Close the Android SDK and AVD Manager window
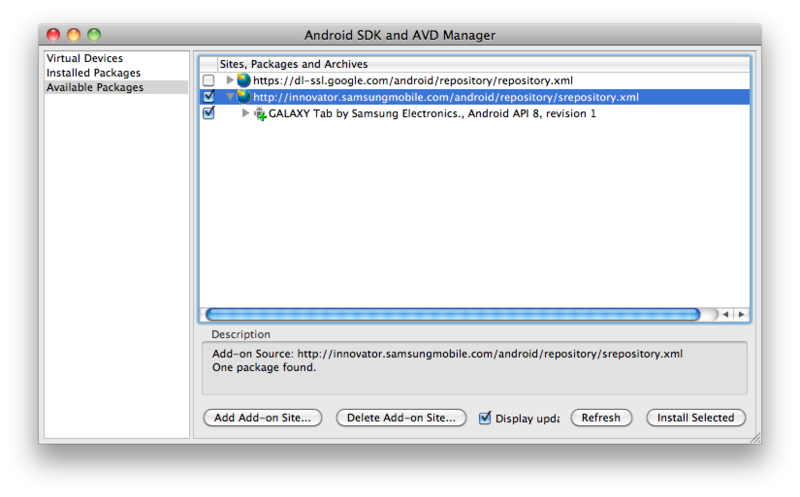 click(x=53, y=35)
